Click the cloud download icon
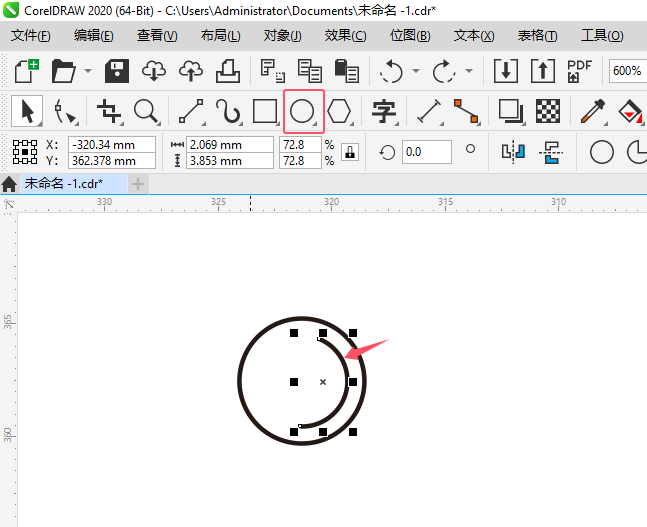The image size is (647, 527). click(x=154, y=71)
